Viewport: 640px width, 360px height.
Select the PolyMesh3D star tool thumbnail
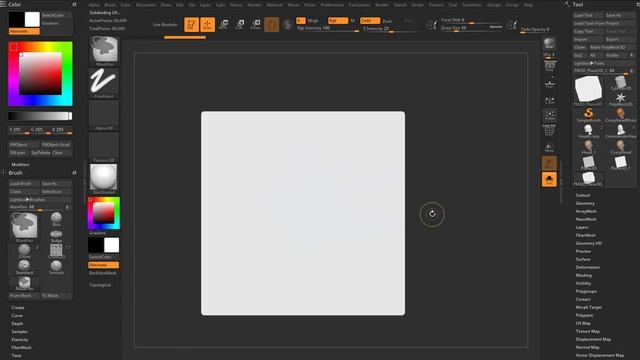pos(620,99)
